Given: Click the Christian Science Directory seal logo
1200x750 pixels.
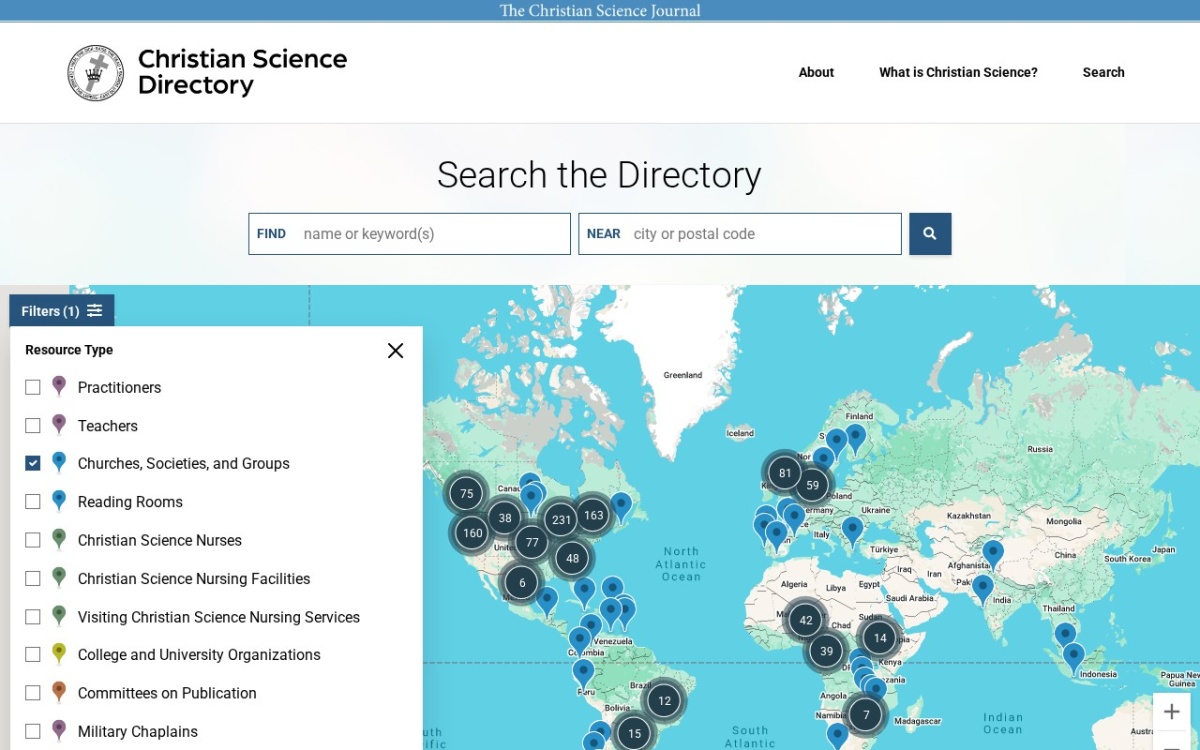Looking at the screenshot, I should click(95, 73).
